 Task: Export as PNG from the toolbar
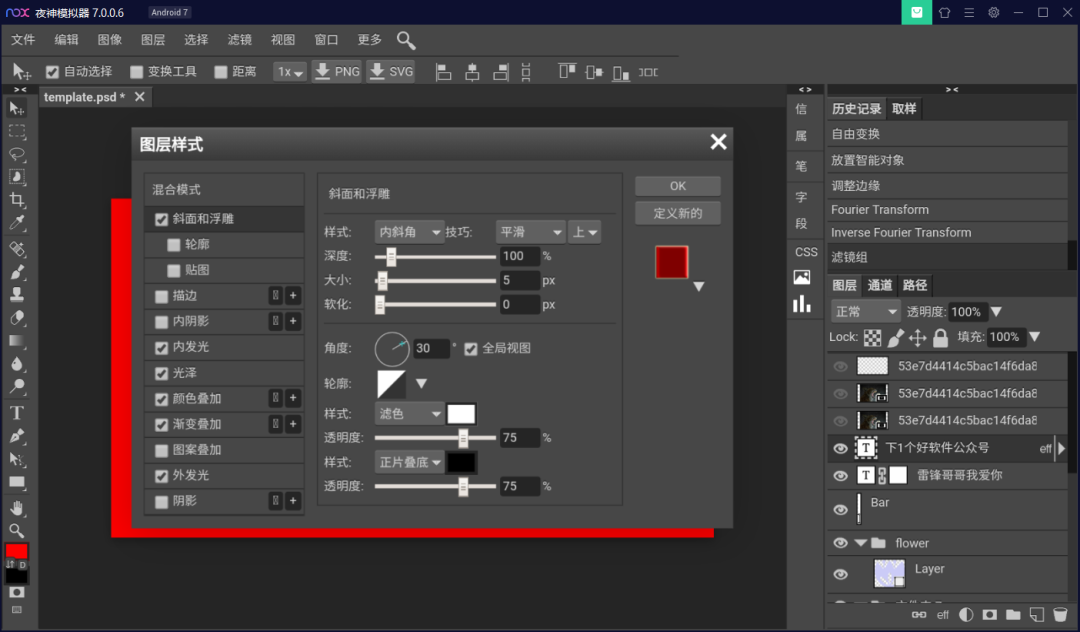[336, 72]
